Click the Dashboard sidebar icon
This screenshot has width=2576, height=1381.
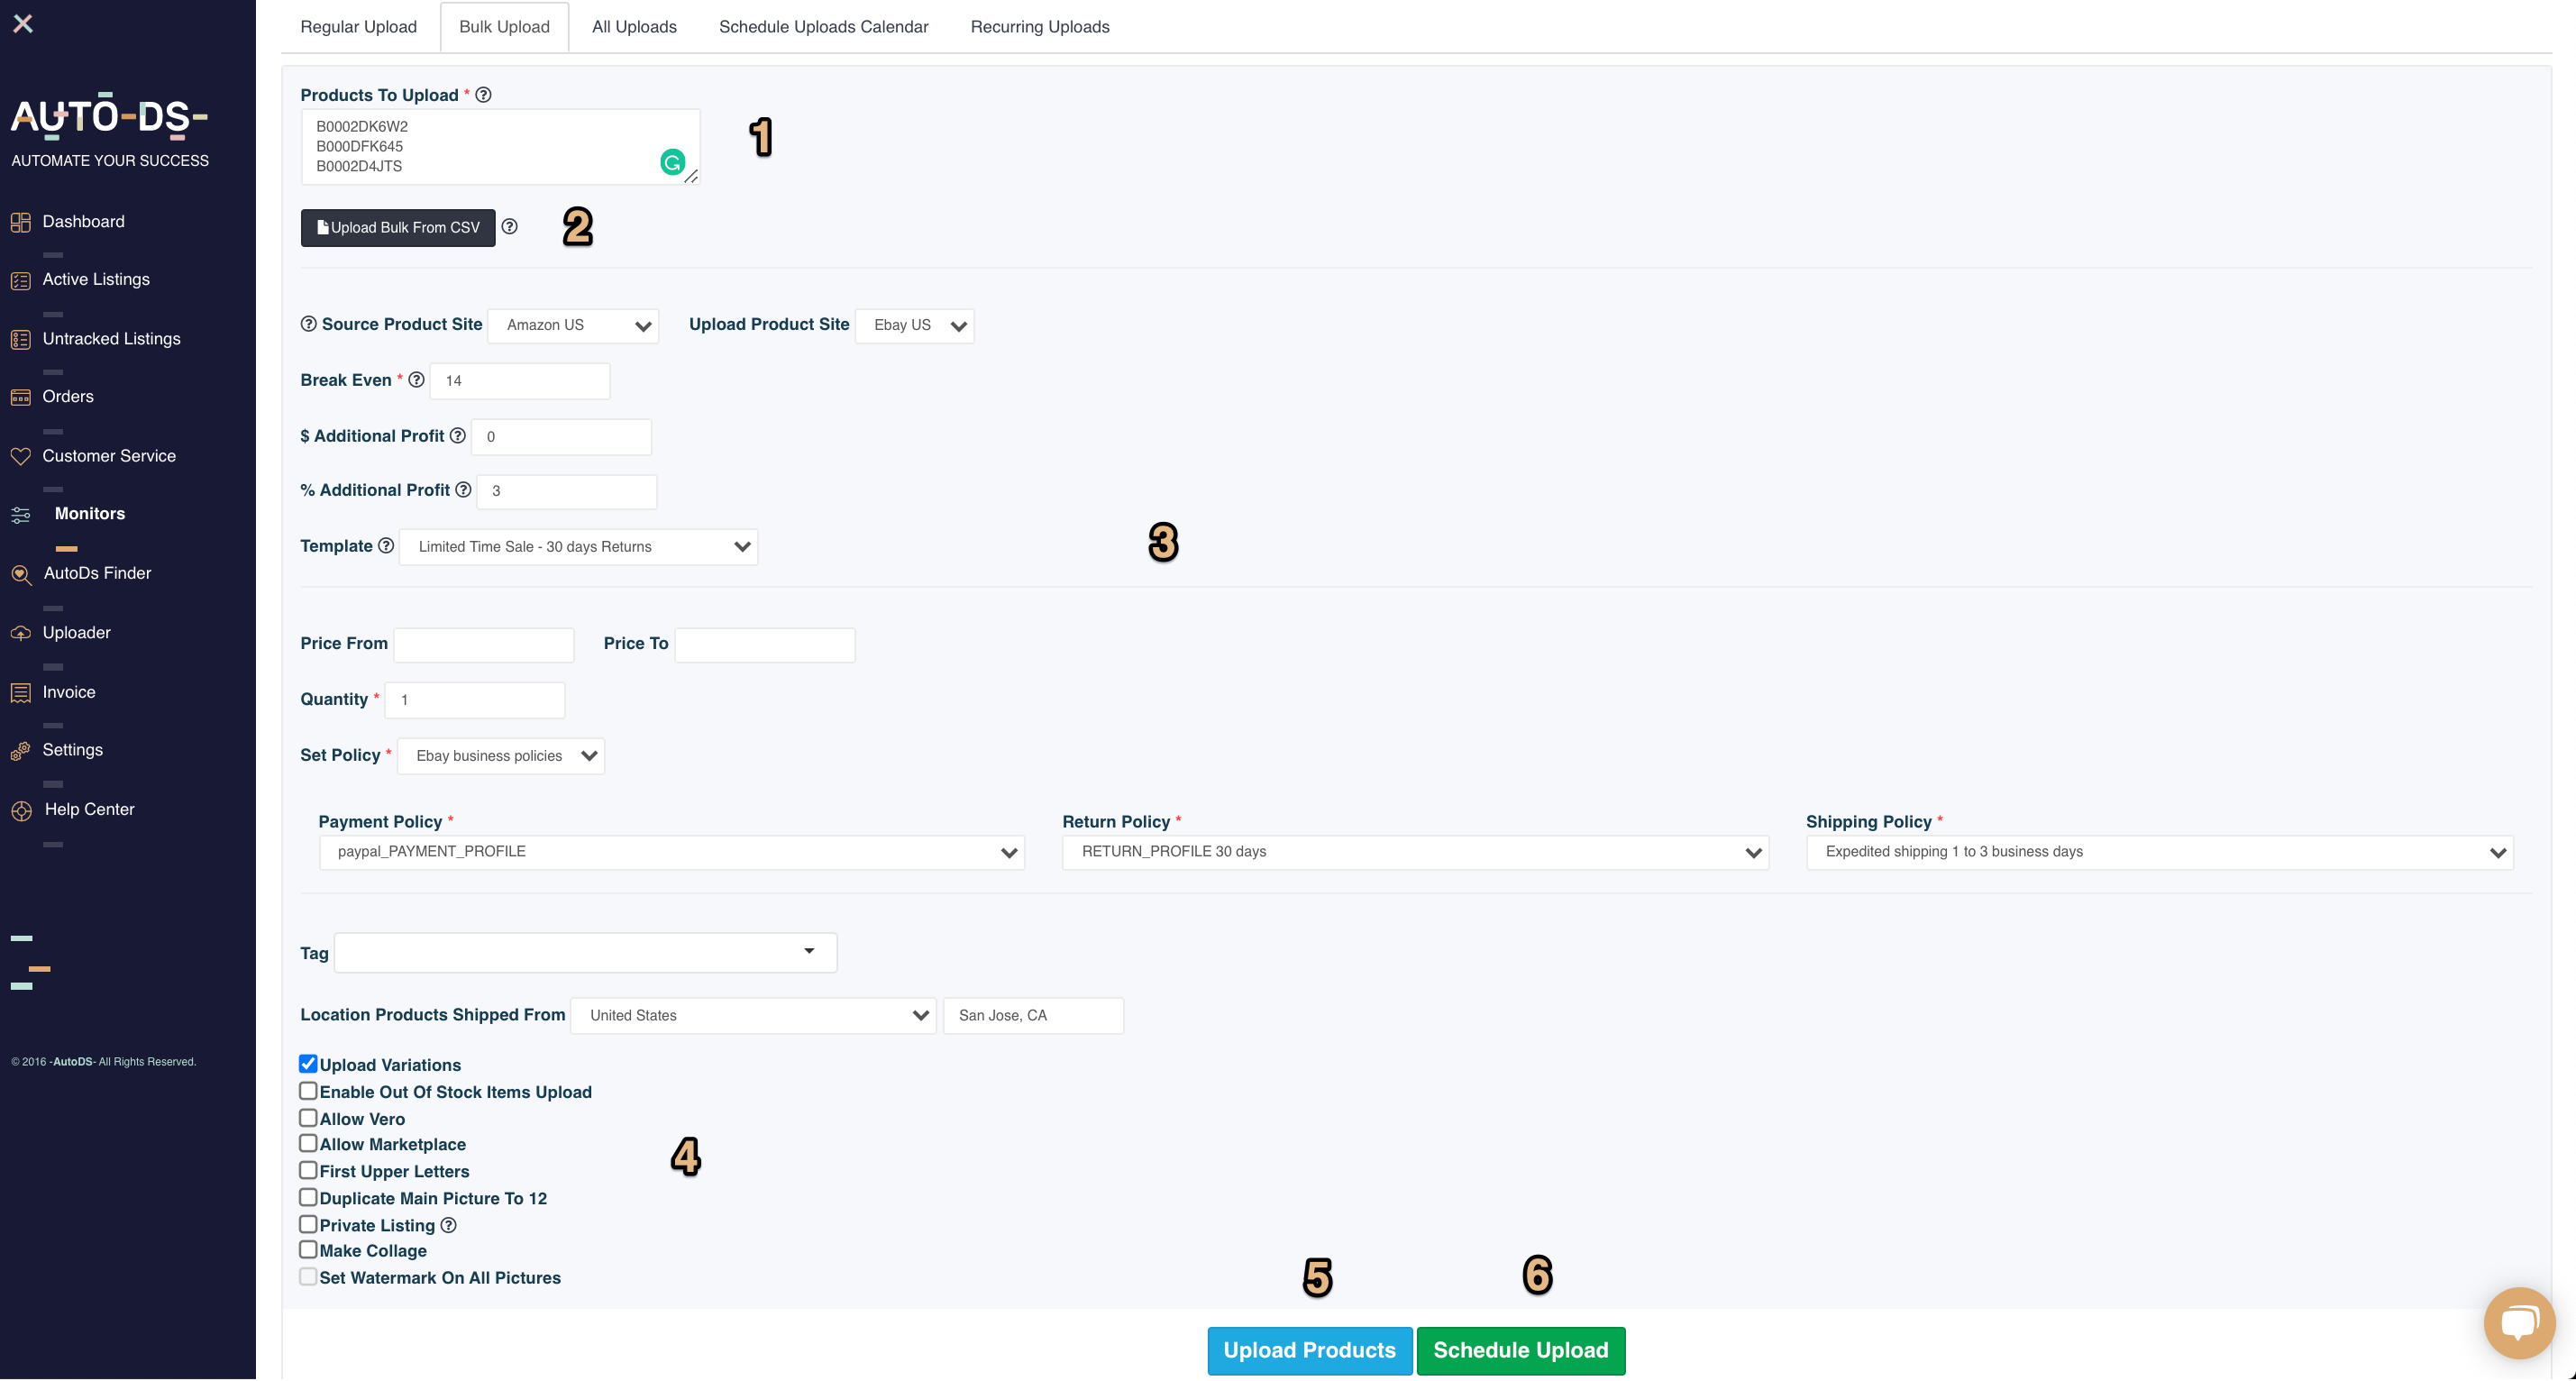(x=20, y=222)
